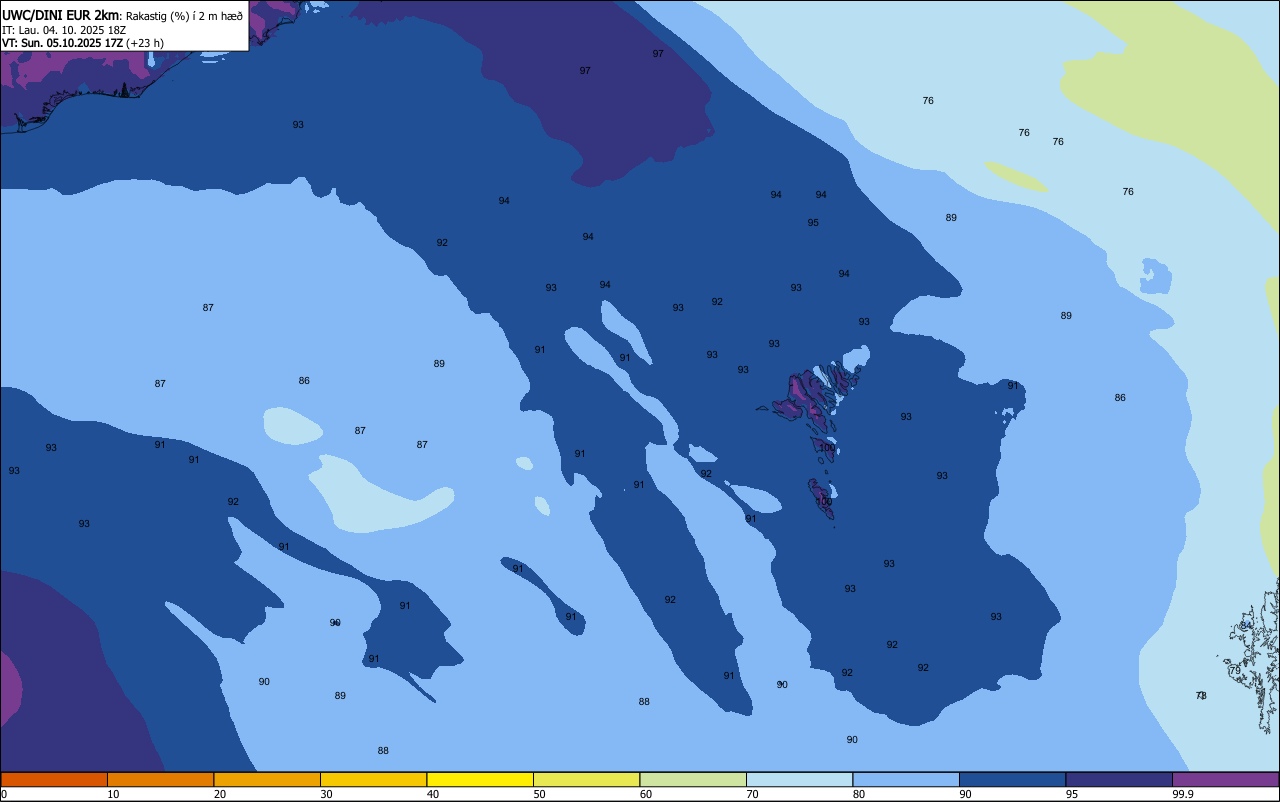
Task: Click the title text "UWC/DINI EUR 2km"
Action: pos(61,15)
